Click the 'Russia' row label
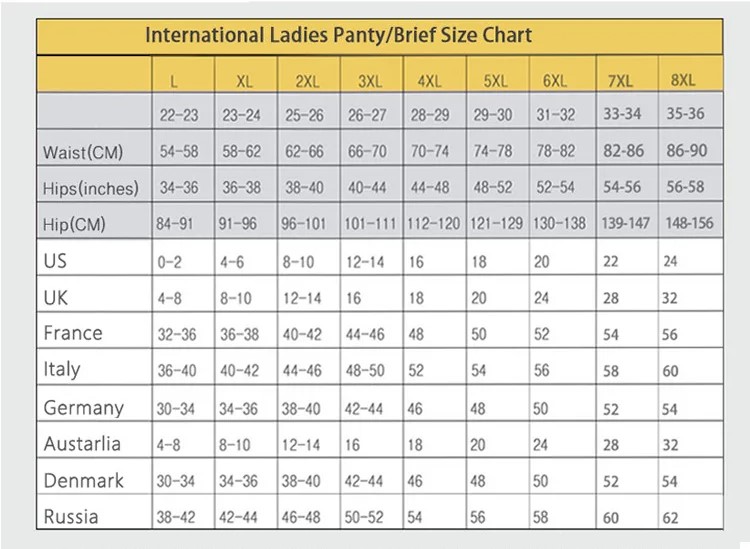The width and height of the screenshot is (750, 549). [x=71, y=517]
